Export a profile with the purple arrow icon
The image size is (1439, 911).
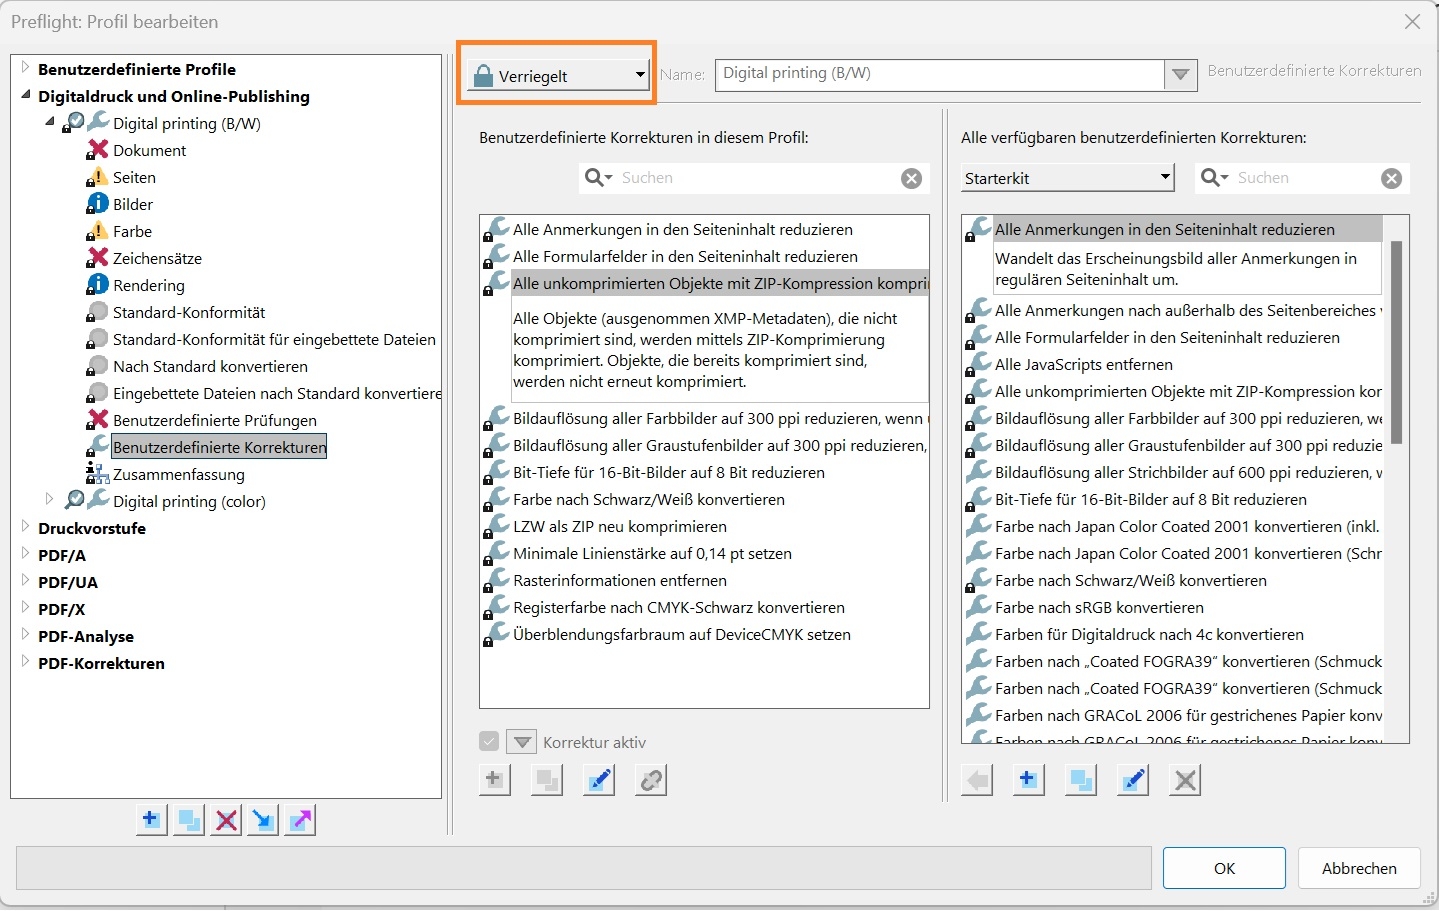point(299,820)
